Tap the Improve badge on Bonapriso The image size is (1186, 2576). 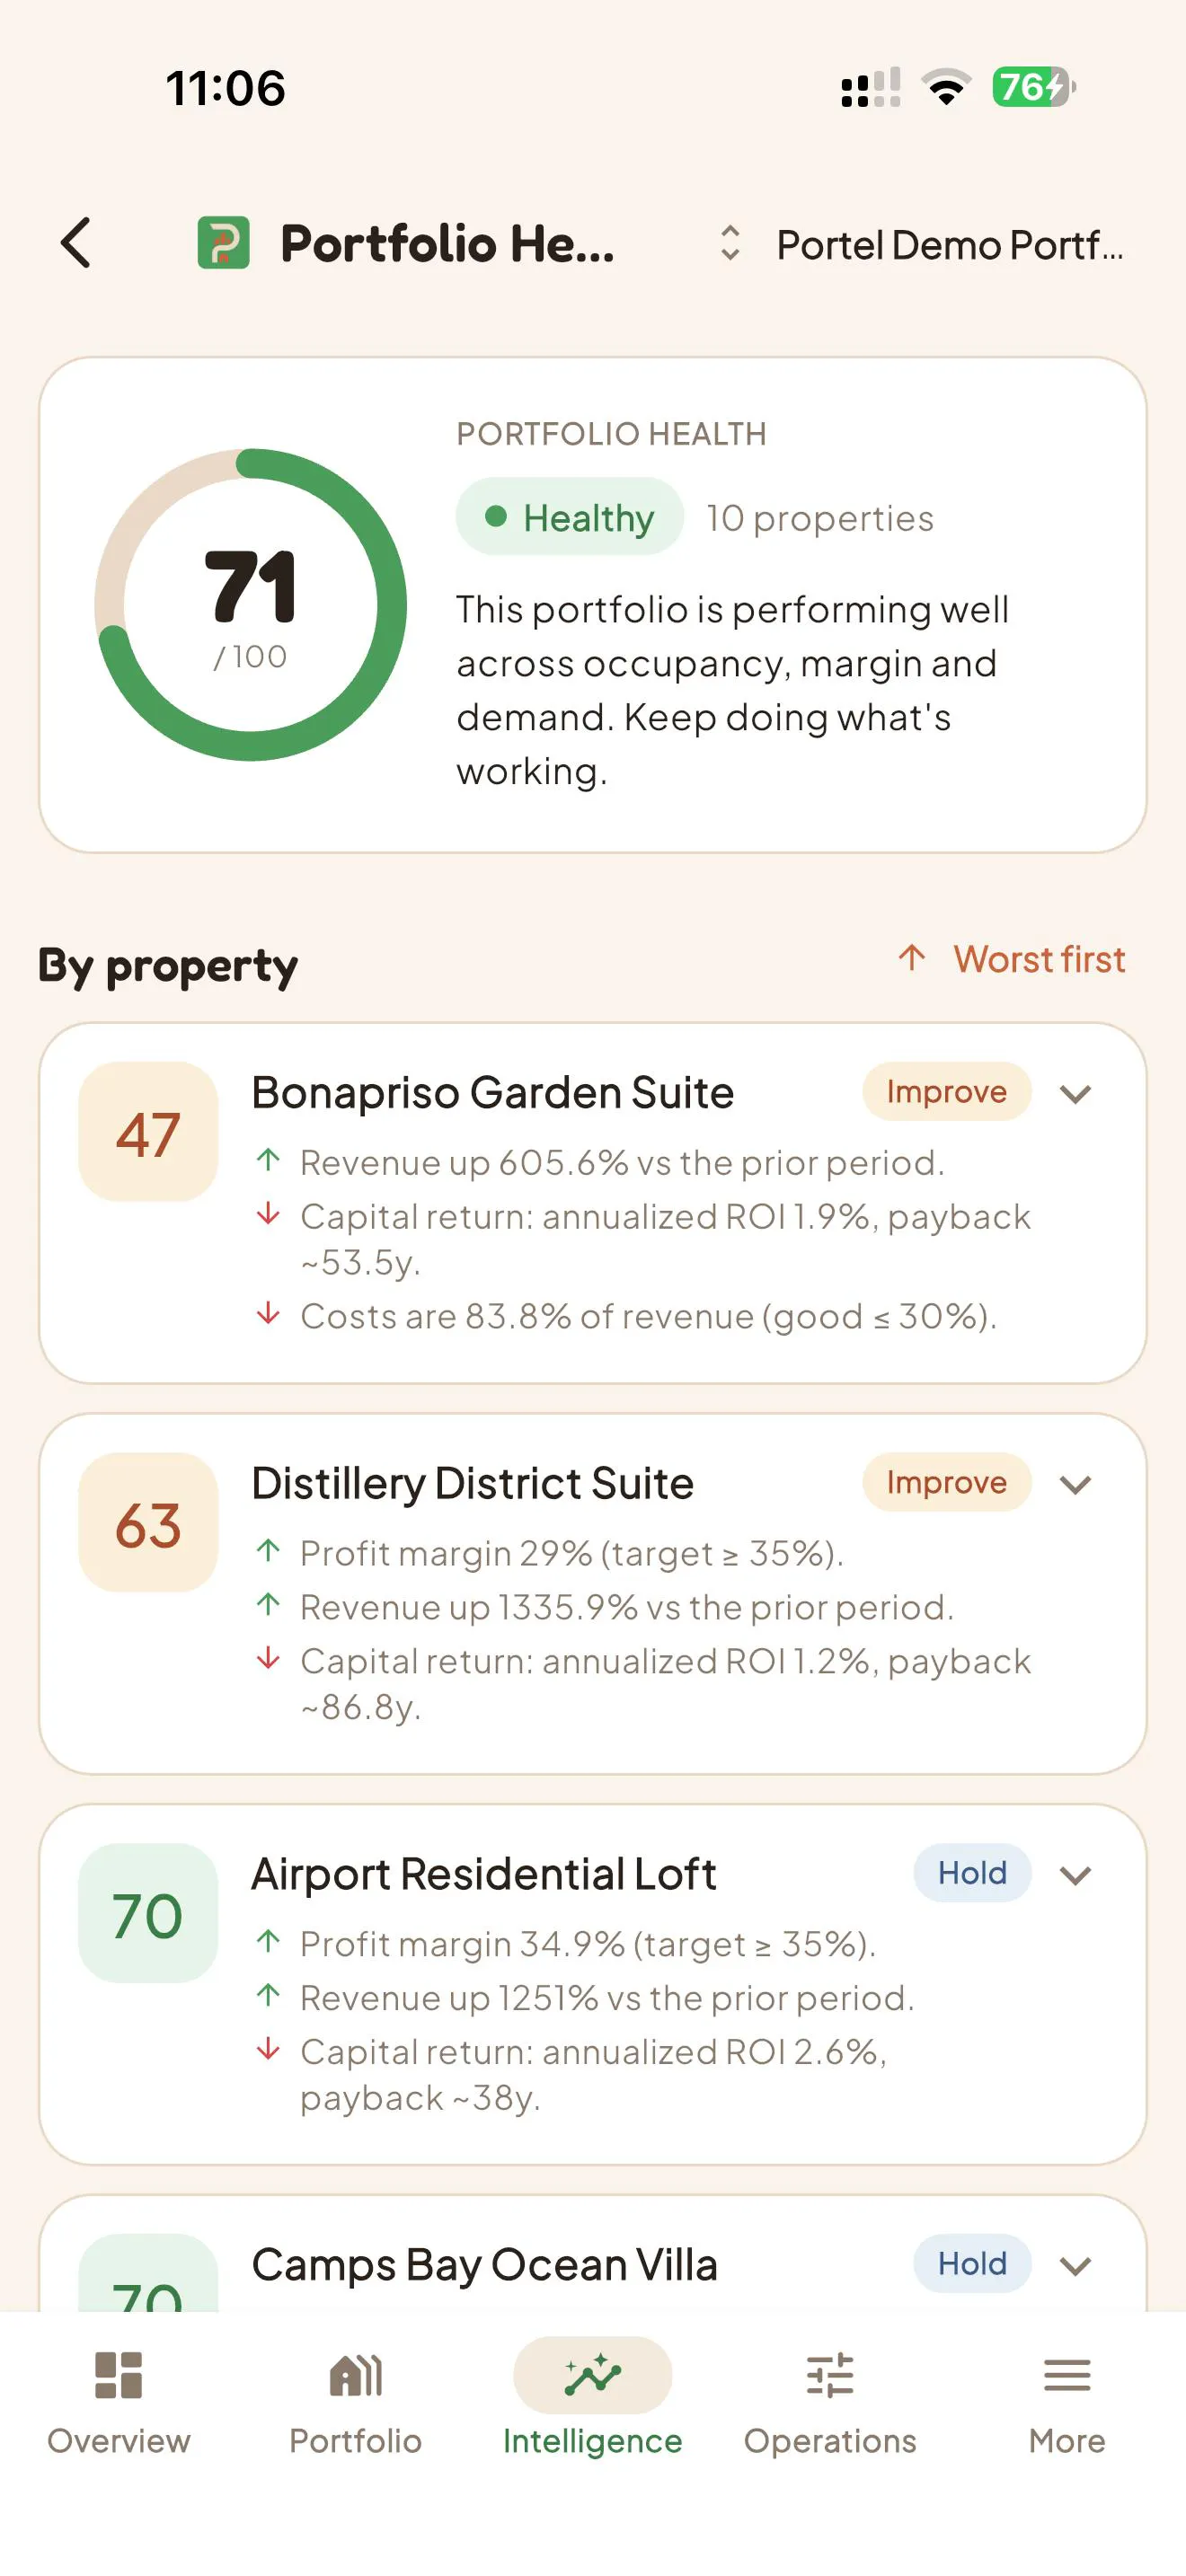[x=946, y=1091]
